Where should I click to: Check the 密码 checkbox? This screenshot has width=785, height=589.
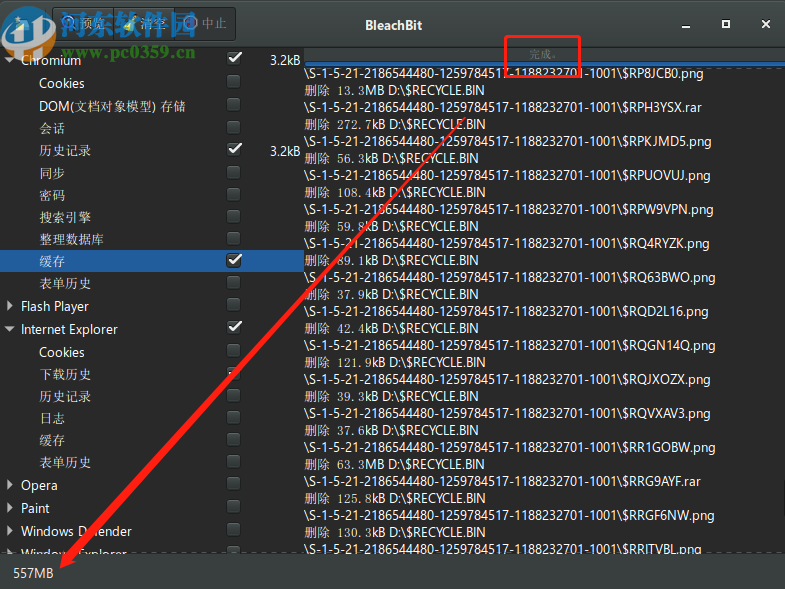click(x=233, y=194)
